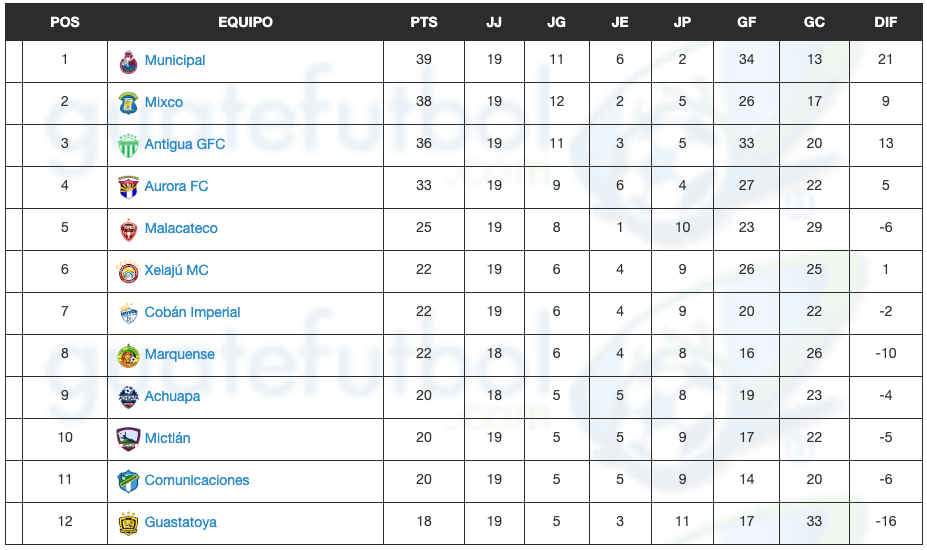
Task: Click the DIF column header
Action: (885, 22)
